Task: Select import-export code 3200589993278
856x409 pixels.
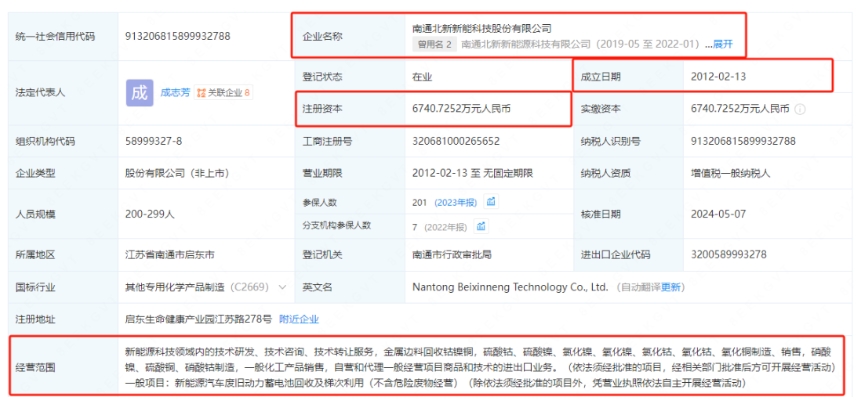Action: (728, 254)
